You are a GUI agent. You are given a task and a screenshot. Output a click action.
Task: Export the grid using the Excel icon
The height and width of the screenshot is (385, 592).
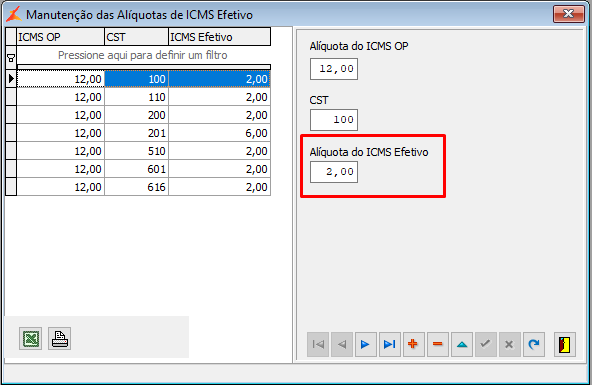coord(31,339)
